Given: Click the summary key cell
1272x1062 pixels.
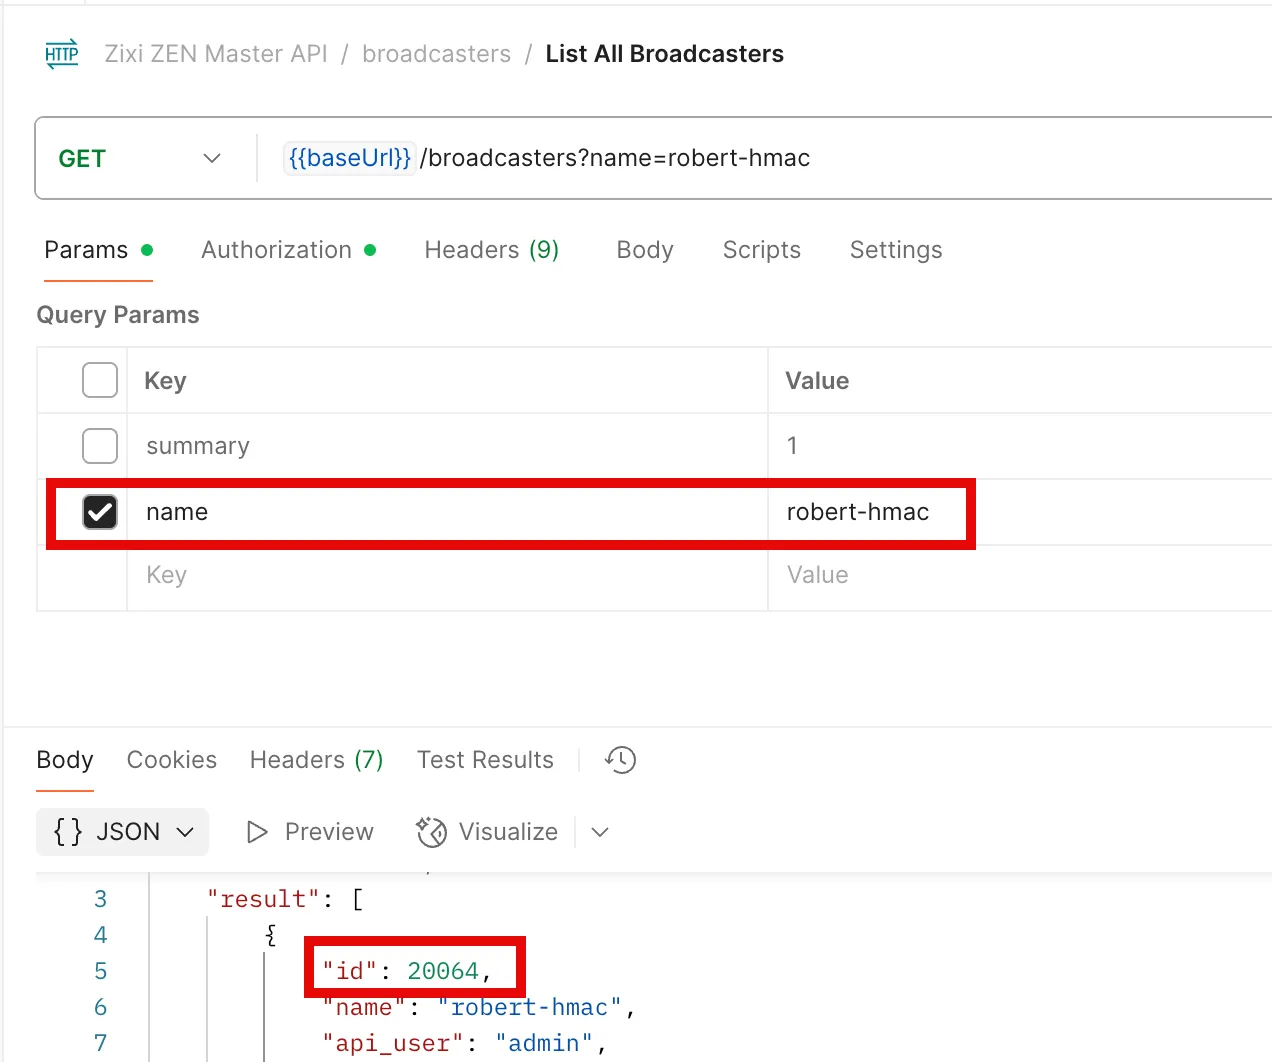Looking at the screenshot, I should coord(447,446).
